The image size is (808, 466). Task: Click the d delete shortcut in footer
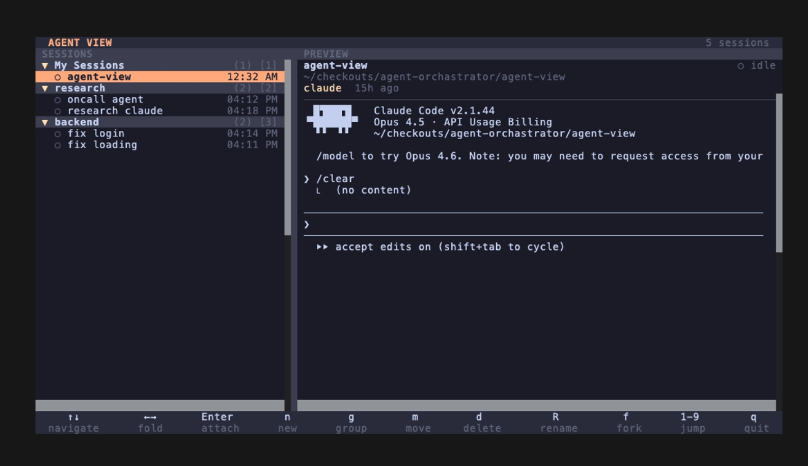click(x=481, y=423)
